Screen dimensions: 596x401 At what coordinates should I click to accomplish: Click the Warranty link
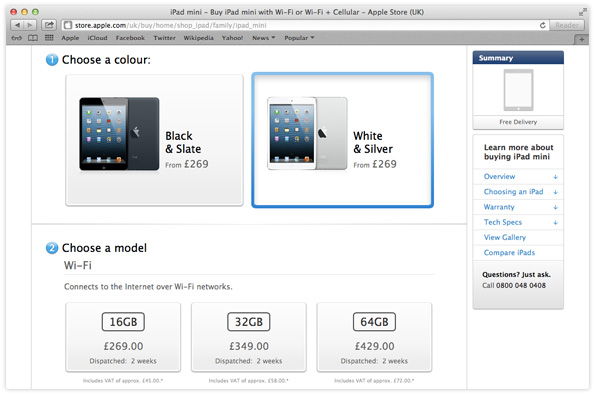pyautogui.click(x=499, y=207)
